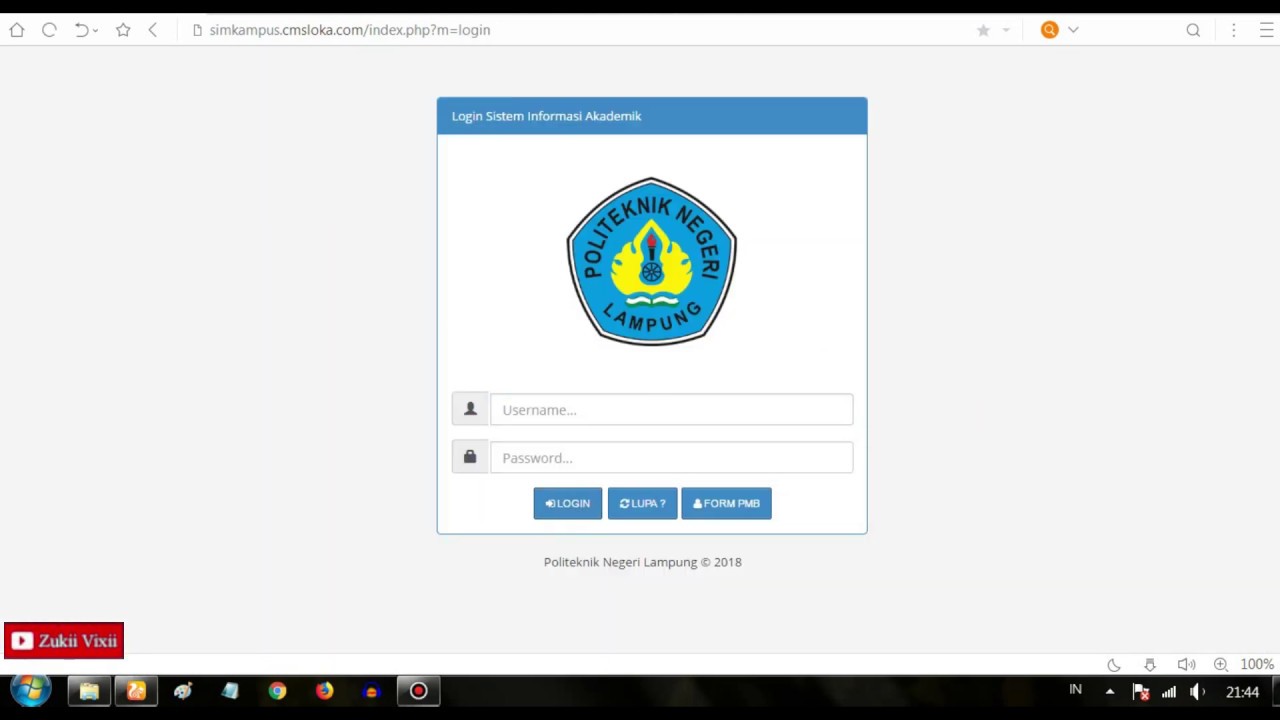1280x720 pixels.
Task: Open dropdown next to favorites star
Action: tap(1006, 30)
